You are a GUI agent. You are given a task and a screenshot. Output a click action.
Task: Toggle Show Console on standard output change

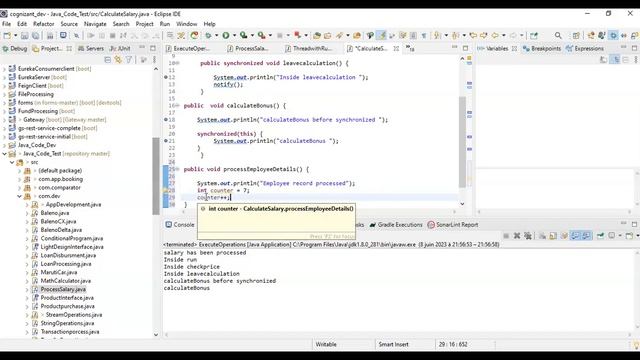(x=575, y=236)
